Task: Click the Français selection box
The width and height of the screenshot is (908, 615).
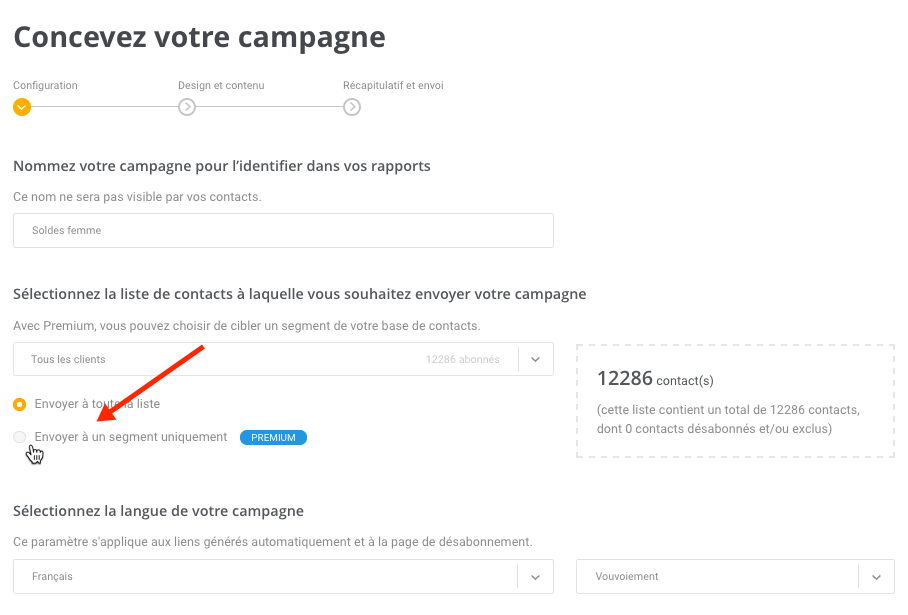Action: pyautogui.click(x=283, y=577)
